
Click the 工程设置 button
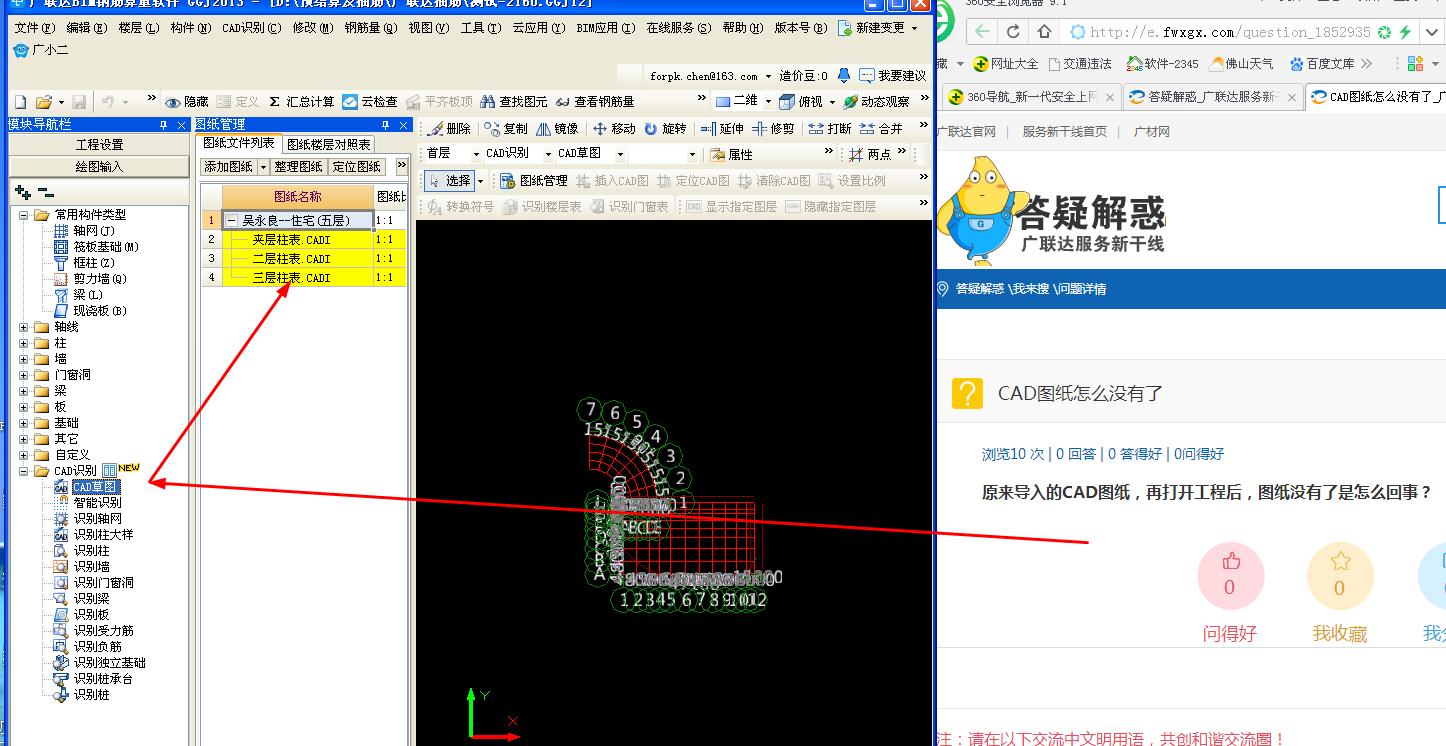tap(99, 145)
